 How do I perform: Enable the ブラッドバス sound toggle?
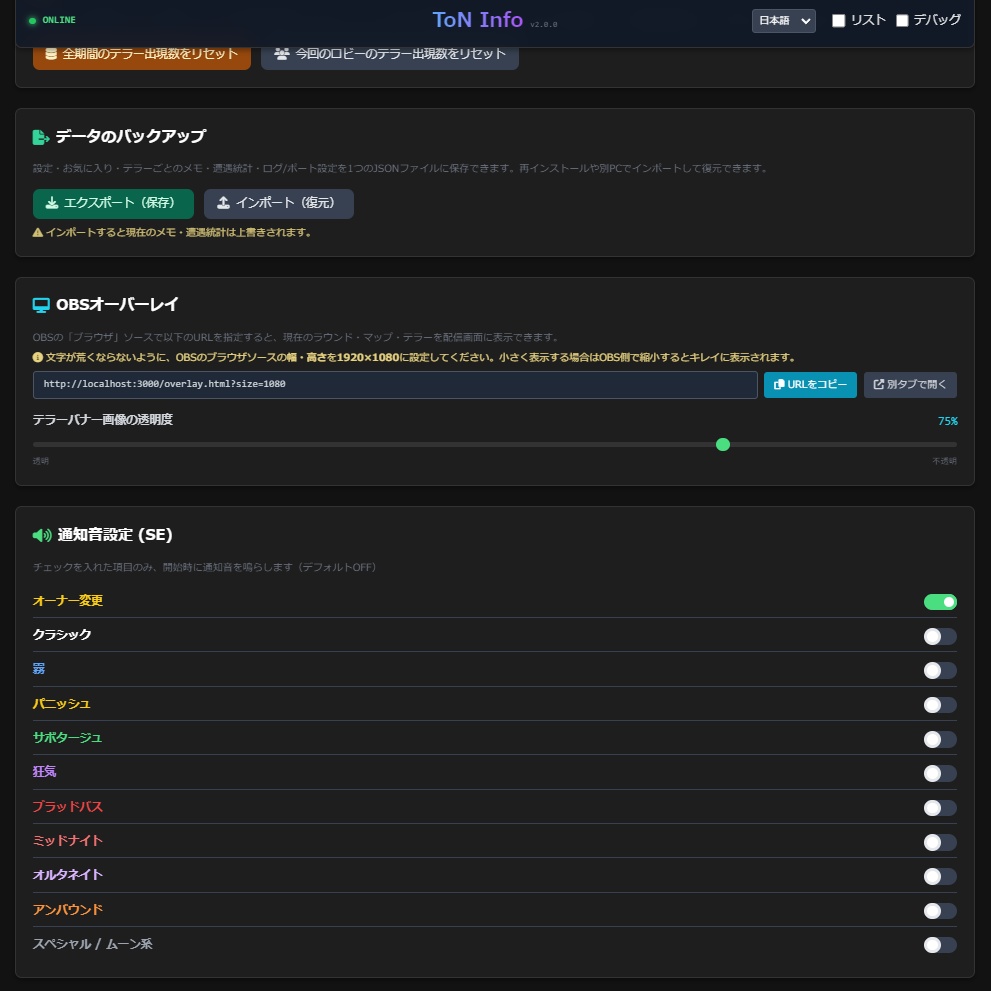[940, 808]
